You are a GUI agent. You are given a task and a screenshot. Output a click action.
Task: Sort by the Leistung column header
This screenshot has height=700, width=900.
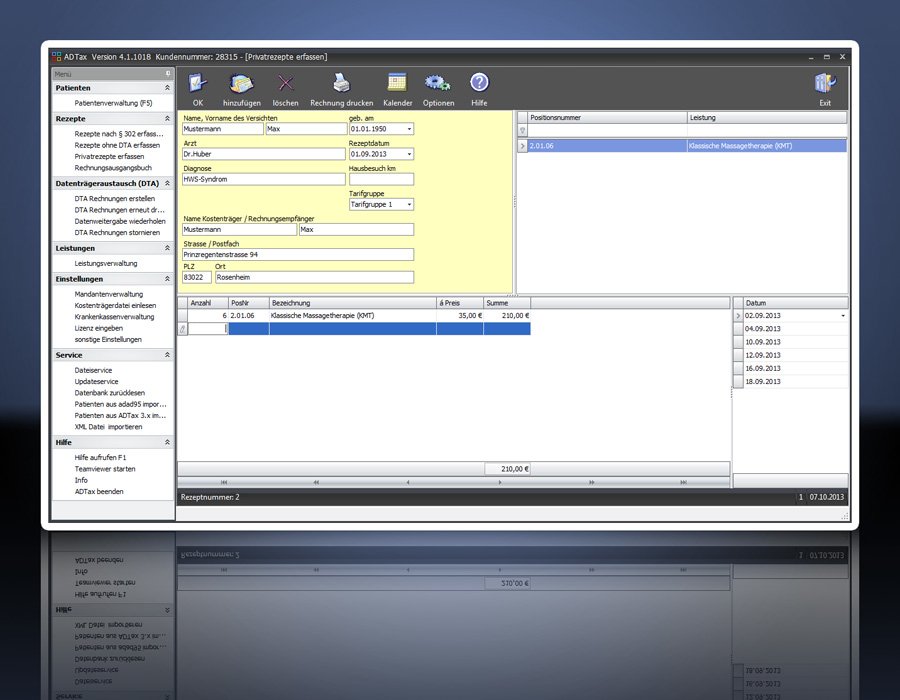[x=767, y=118]
